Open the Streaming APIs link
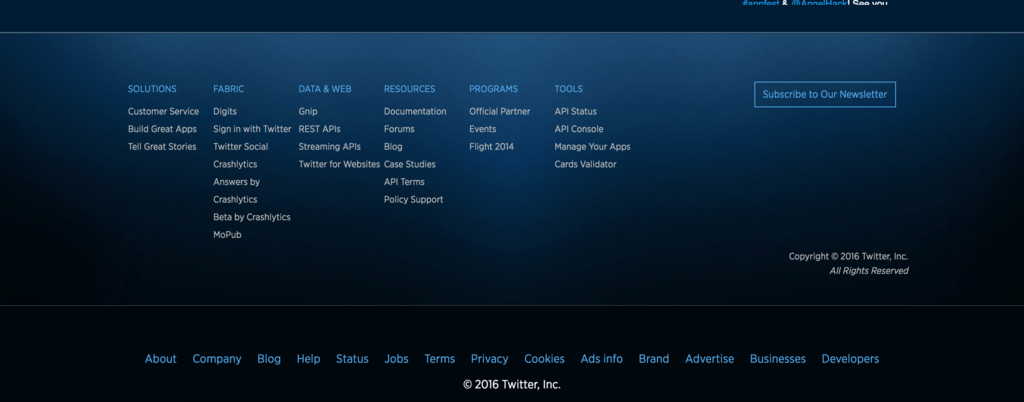The width and height of the screenshot is (1024, 402). coord(330,147)
